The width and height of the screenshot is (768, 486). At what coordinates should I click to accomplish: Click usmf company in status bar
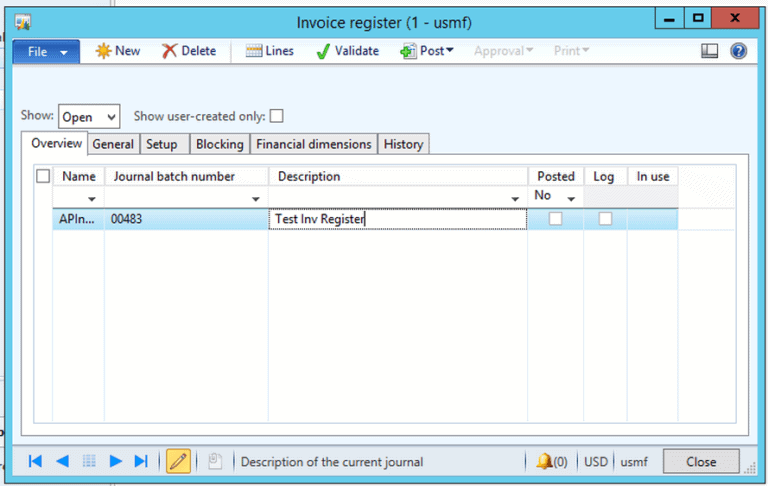point(634,462)
